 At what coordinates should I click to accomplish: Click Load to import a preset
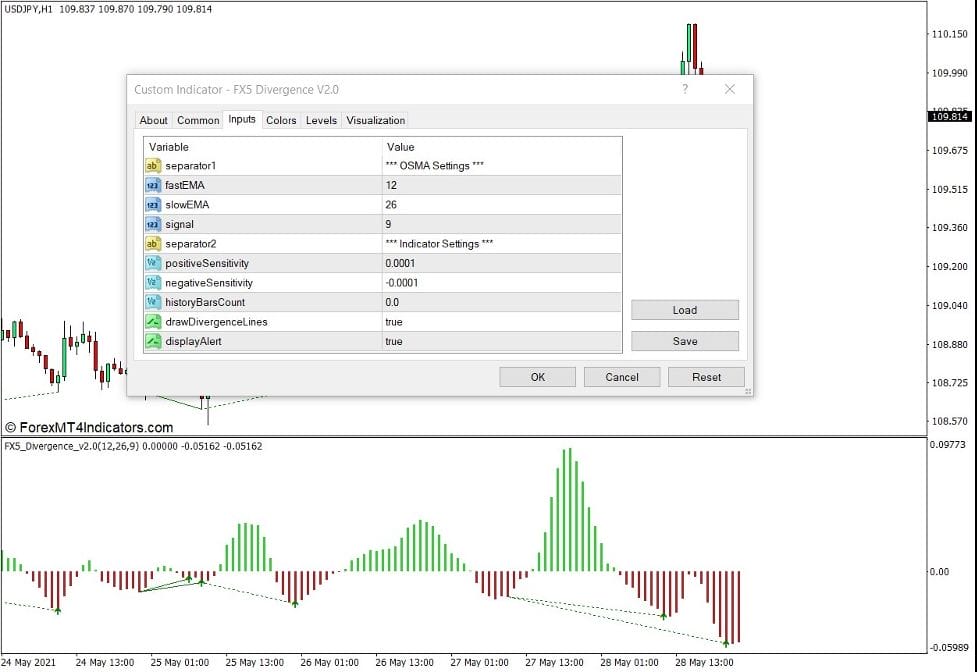[684, 310]
